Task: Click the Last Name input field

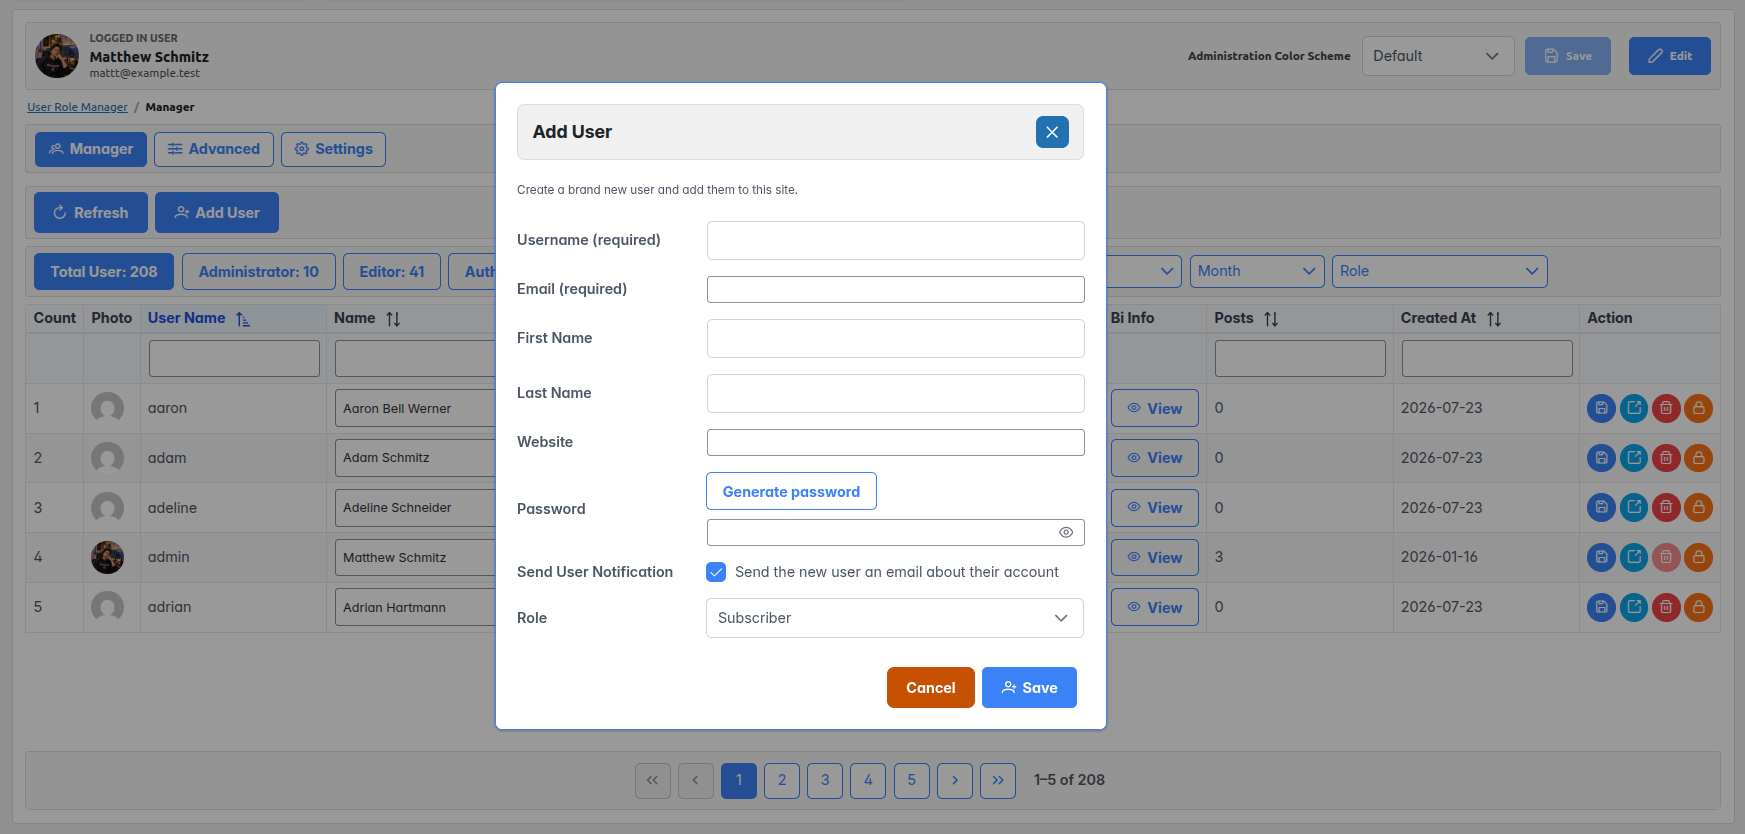Action: (x=896, y=393)
